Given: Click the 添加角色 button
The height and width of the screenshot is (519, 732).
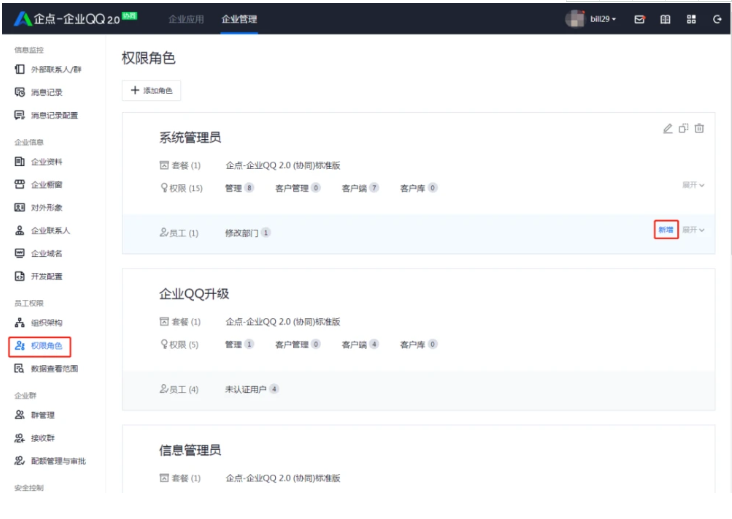Looking at the screenshot, I should [151, 91].
